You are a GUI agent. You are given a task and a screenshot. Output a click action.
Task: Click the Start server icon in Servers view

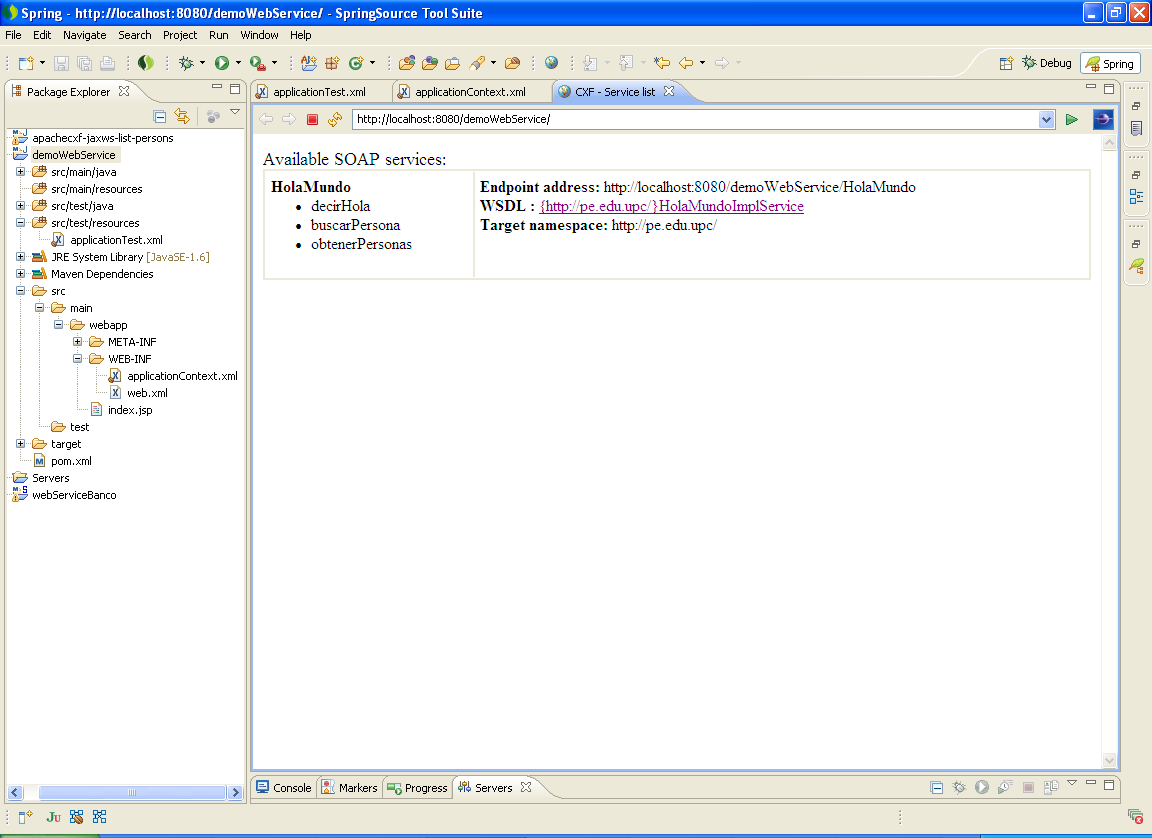(x=982, y=787)
